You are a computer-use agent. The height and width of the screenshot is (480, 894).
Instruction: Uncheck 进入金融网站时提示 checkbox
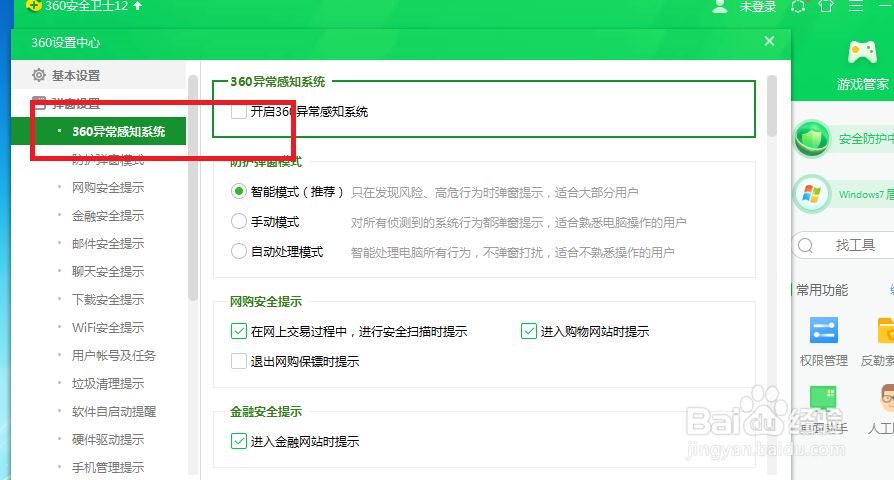pos(239,441)
